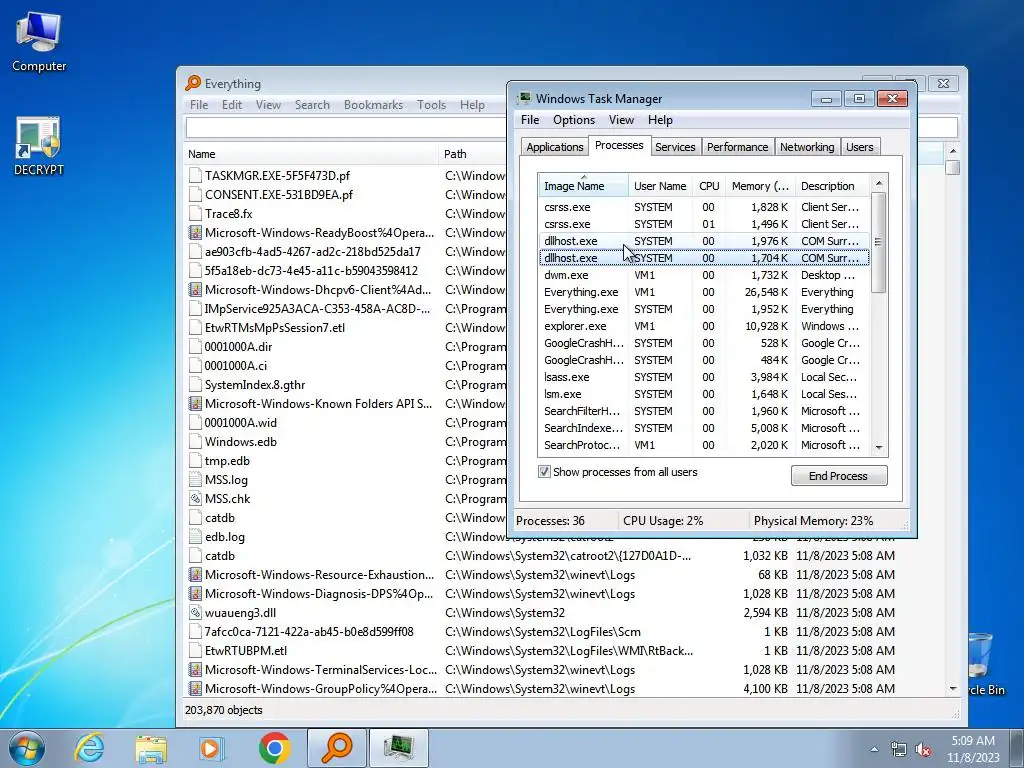Open Everything File menu
This screenshot has width=1024, height=768.
[199, 104]
